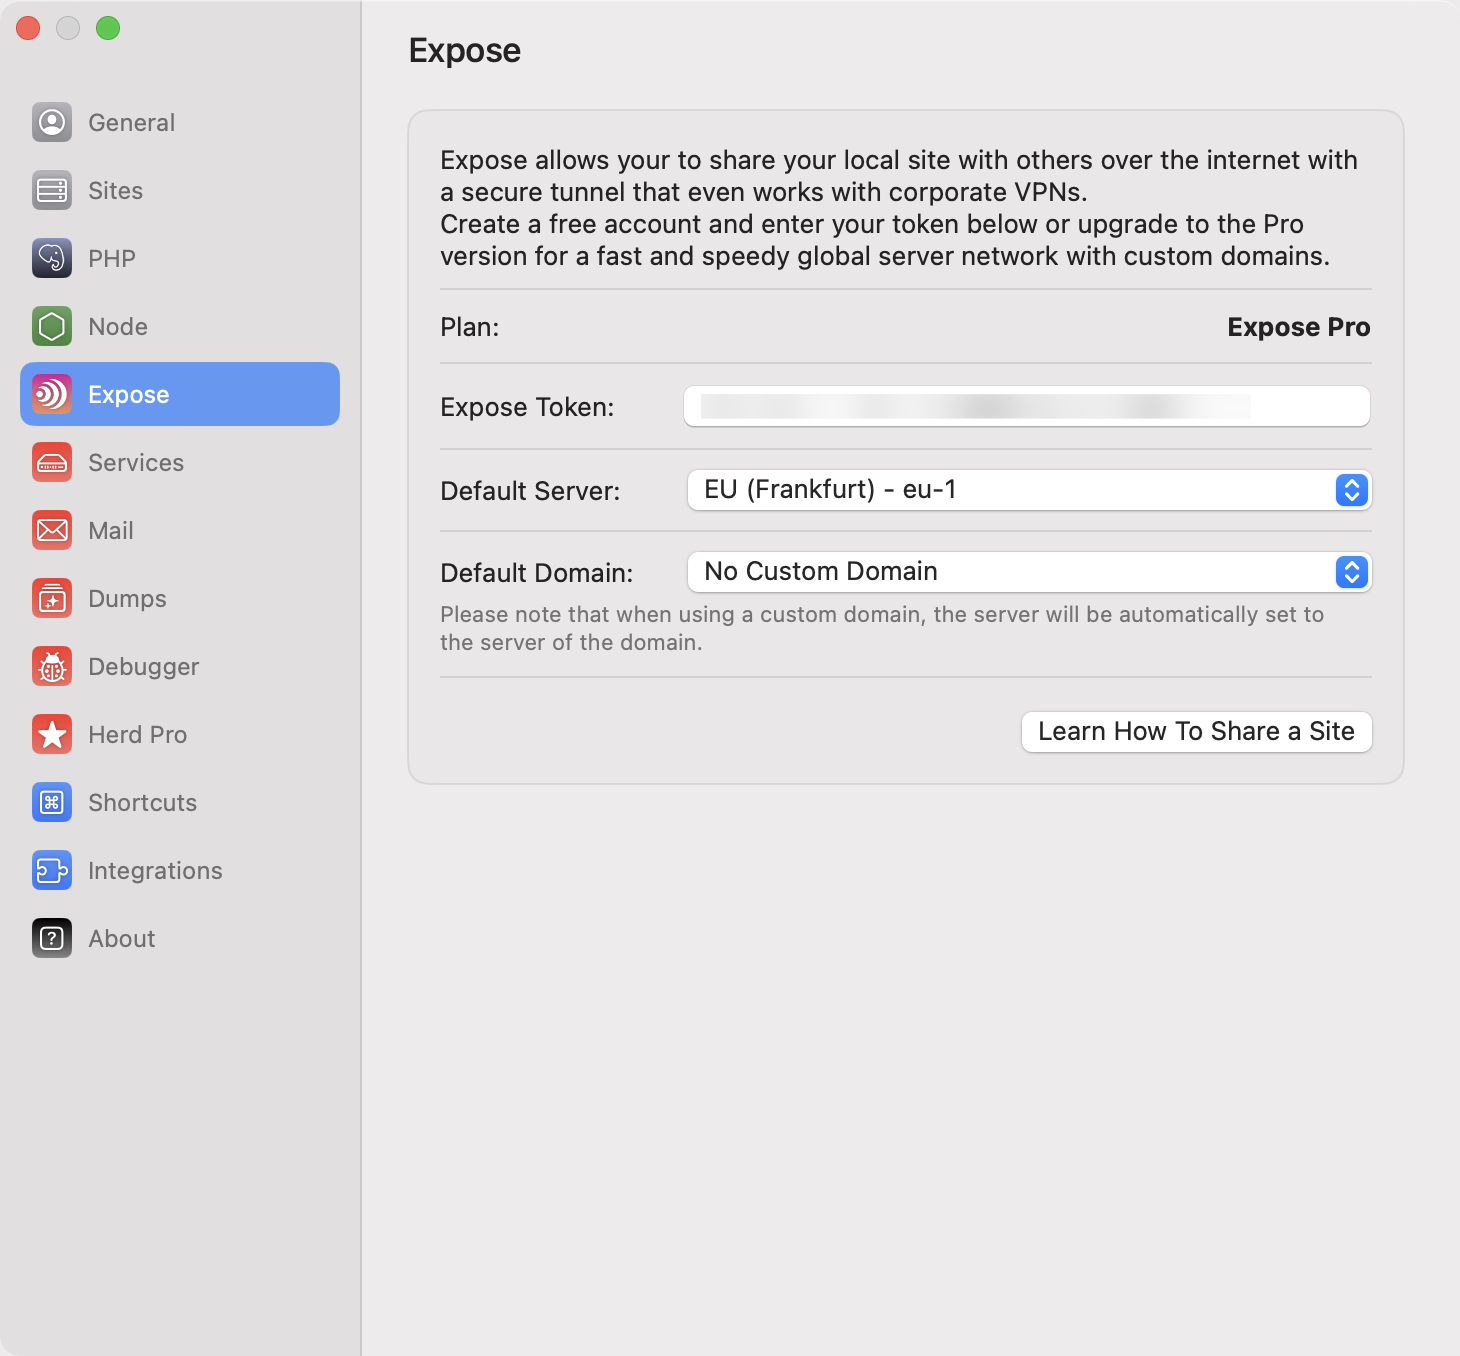Open the Default Server dropdown
The width and height of the screenshot is (1460, 1356).
[x=1029, y=490]
